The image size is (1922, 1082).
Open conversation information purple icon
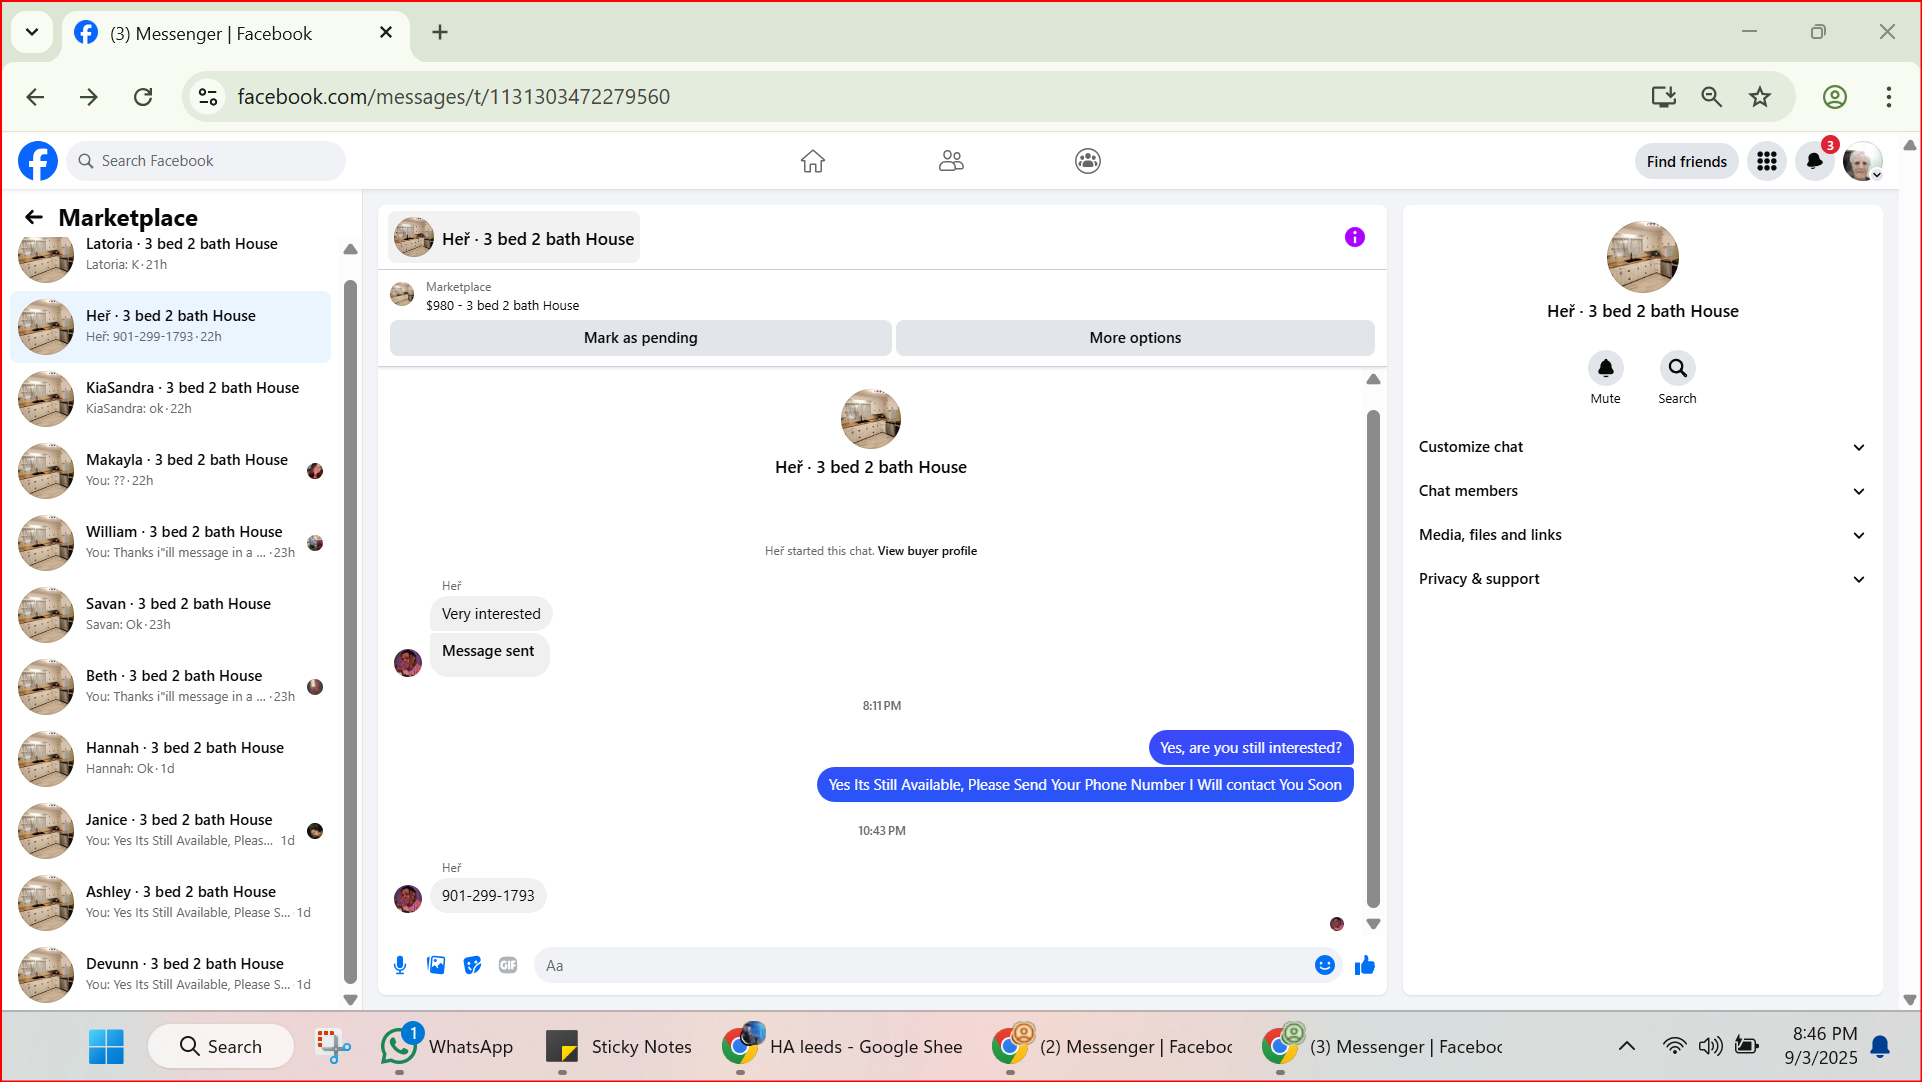[x=1355, y=237]
